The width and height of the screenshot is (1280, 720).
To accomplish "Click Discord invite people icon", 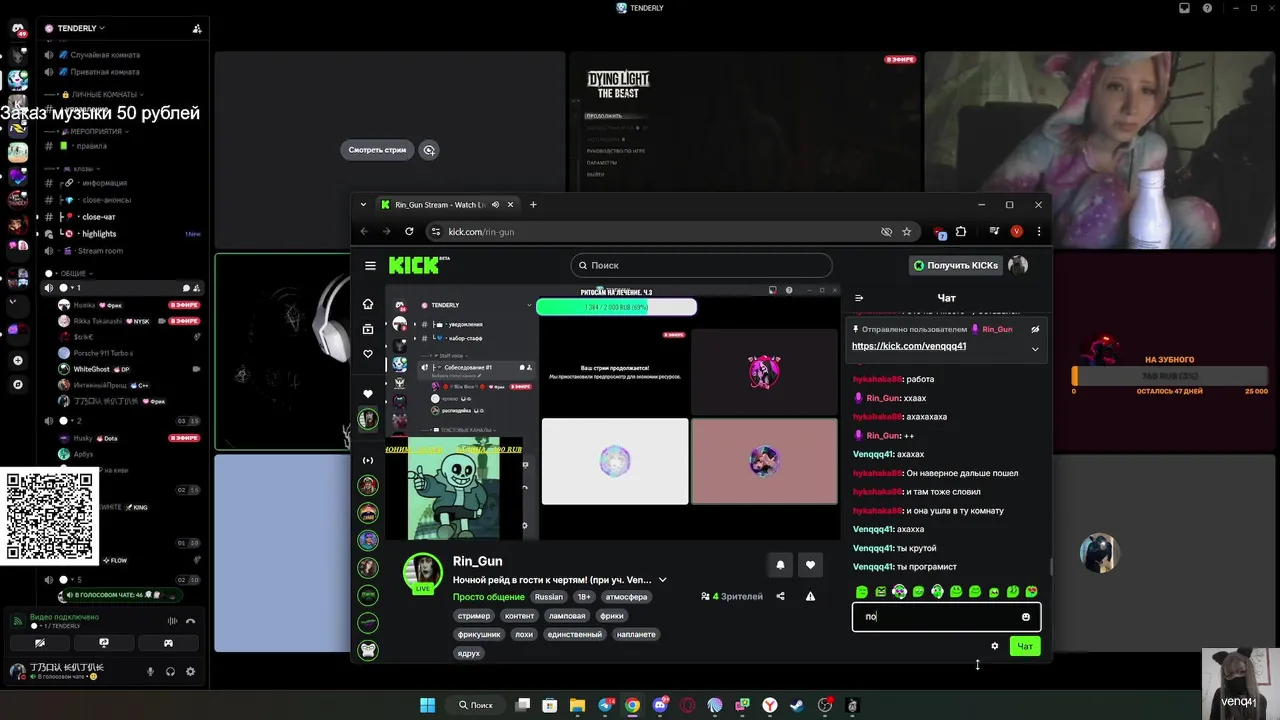I will tap(197, 28).
